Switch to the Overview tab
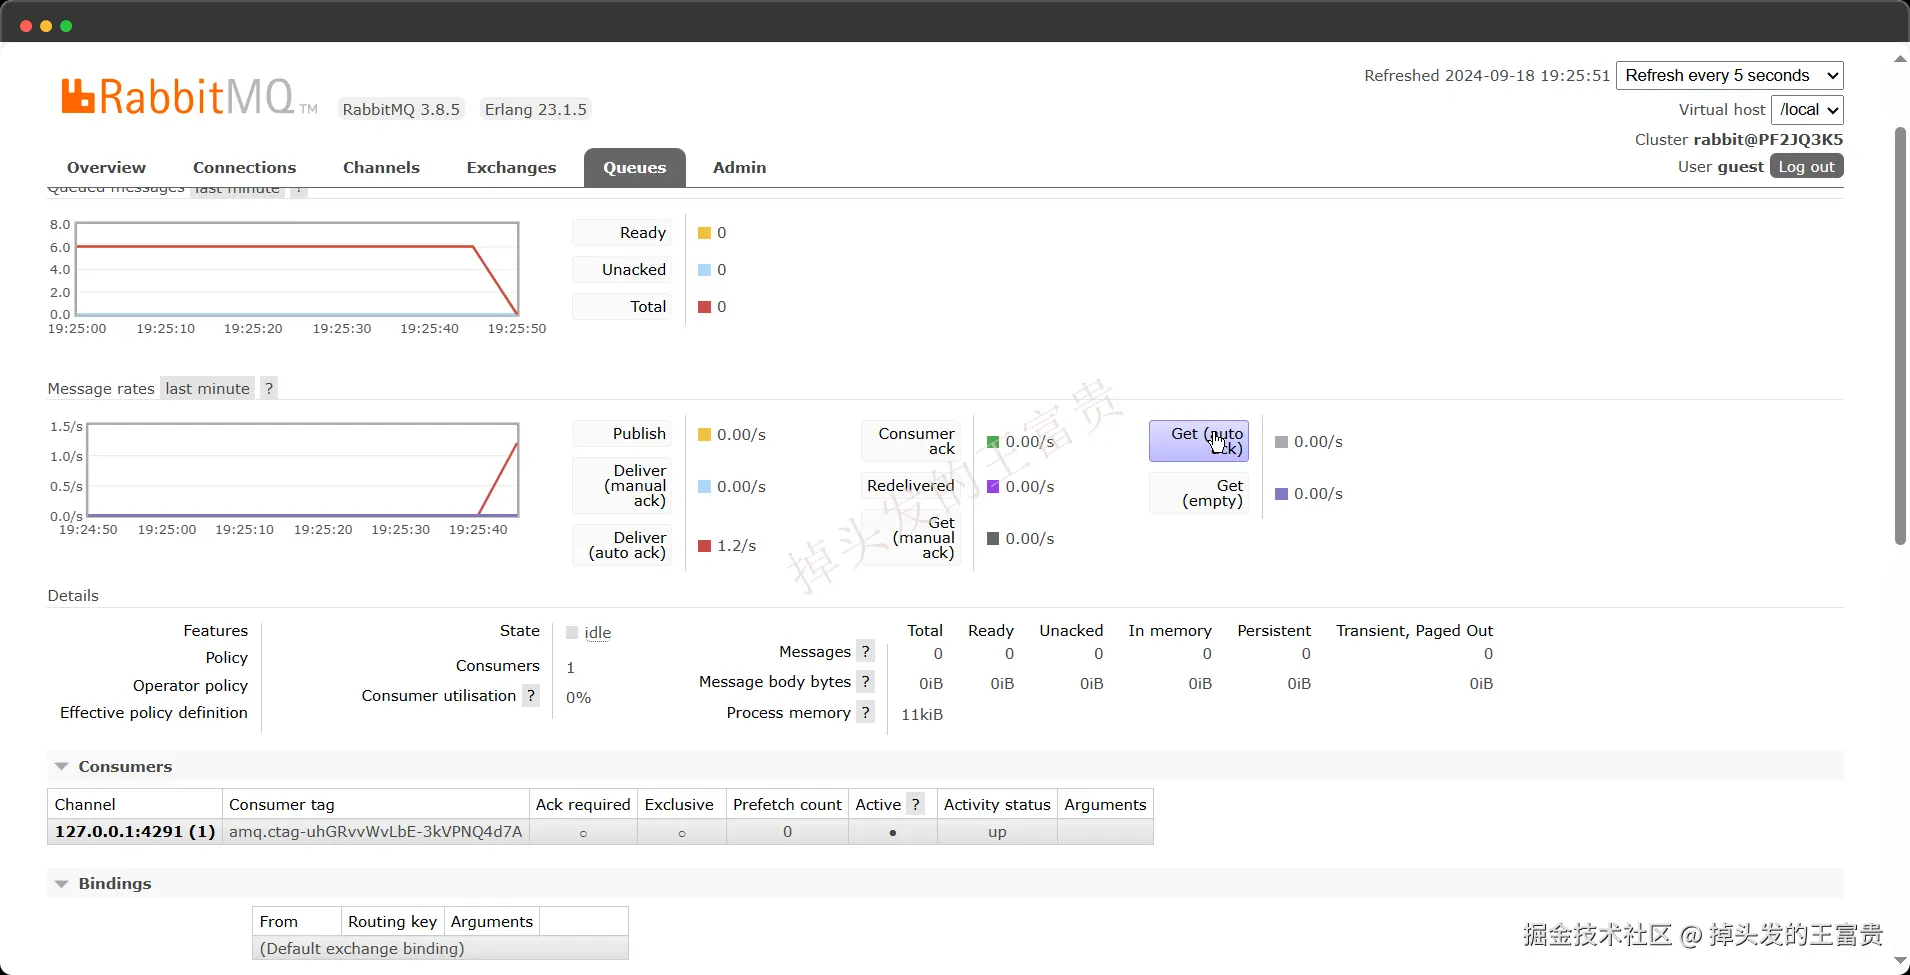This screenshot has height=975, width=1910. pyautogui.click(x=106, y=168)
